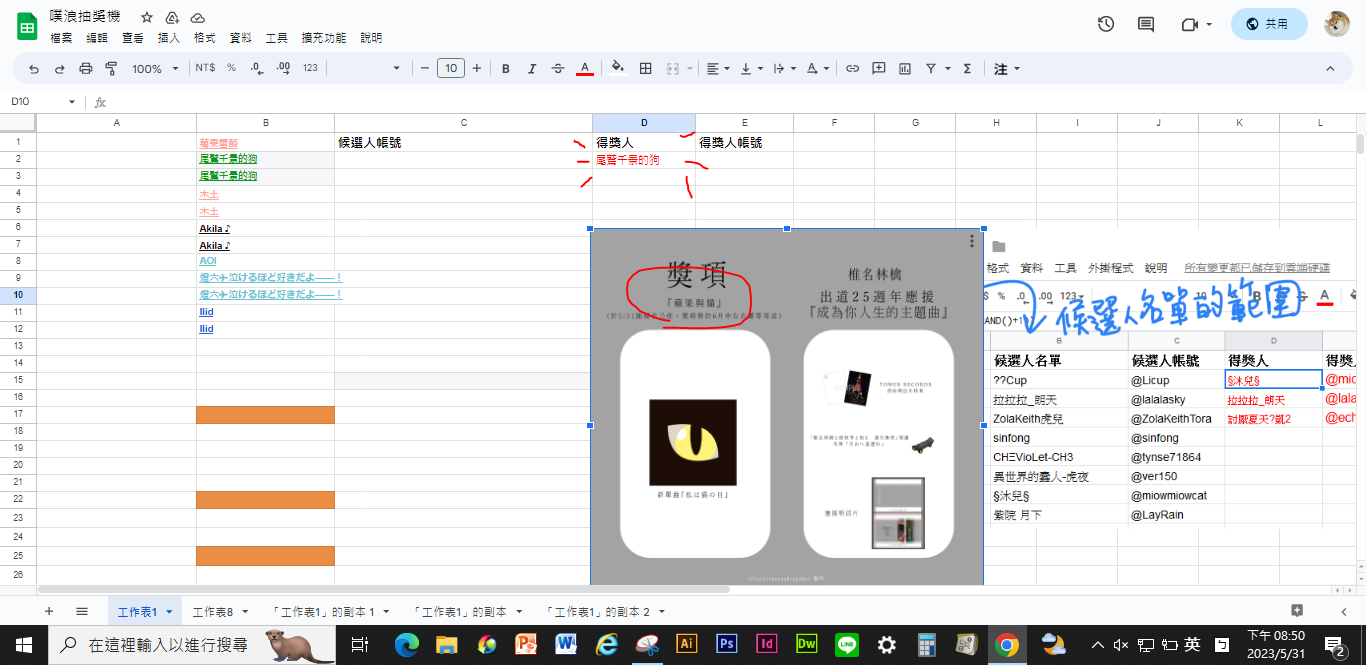The image size is (1366, 665).
Task: Open the borders menu
Action: pos(646,69)
